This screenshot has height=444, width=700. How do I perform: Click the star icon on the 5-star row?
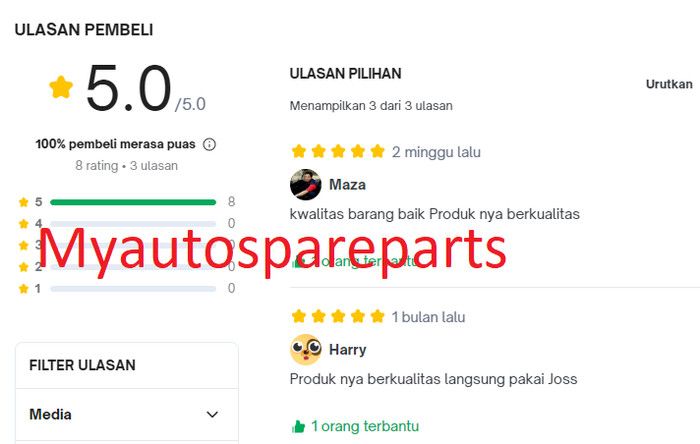(x=24, y=202)
